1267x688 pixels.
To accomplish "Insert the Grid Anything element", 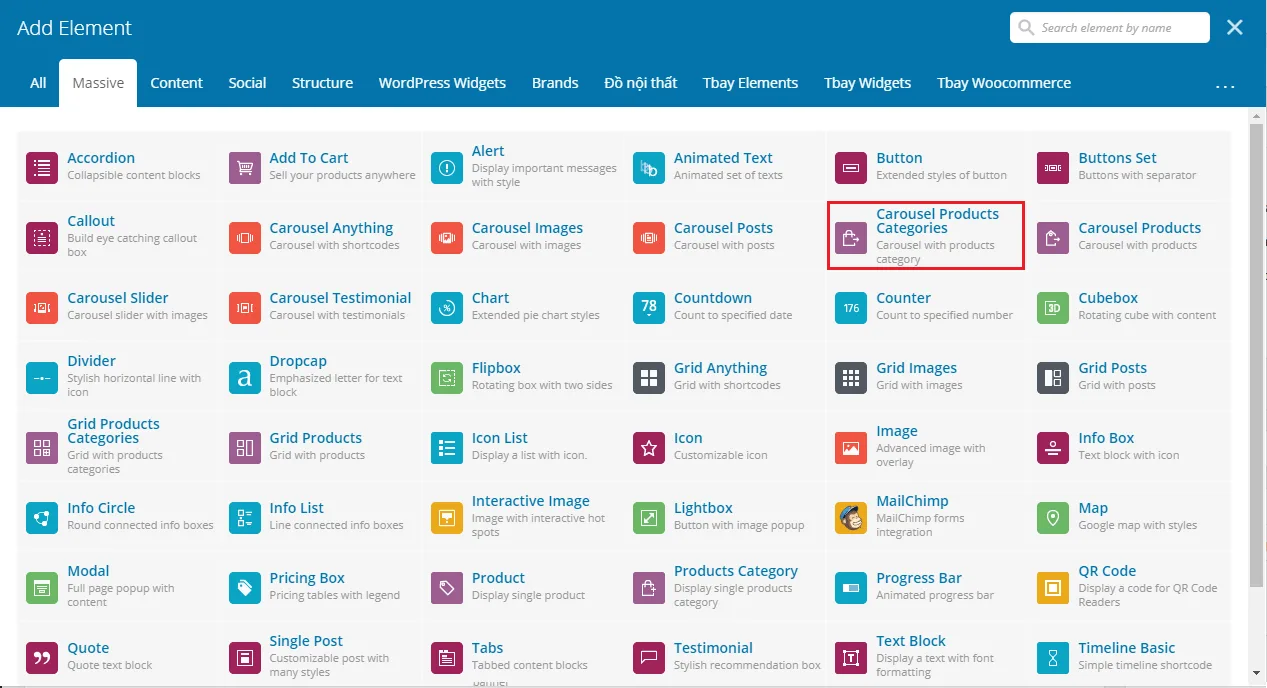I will [725, 376].
